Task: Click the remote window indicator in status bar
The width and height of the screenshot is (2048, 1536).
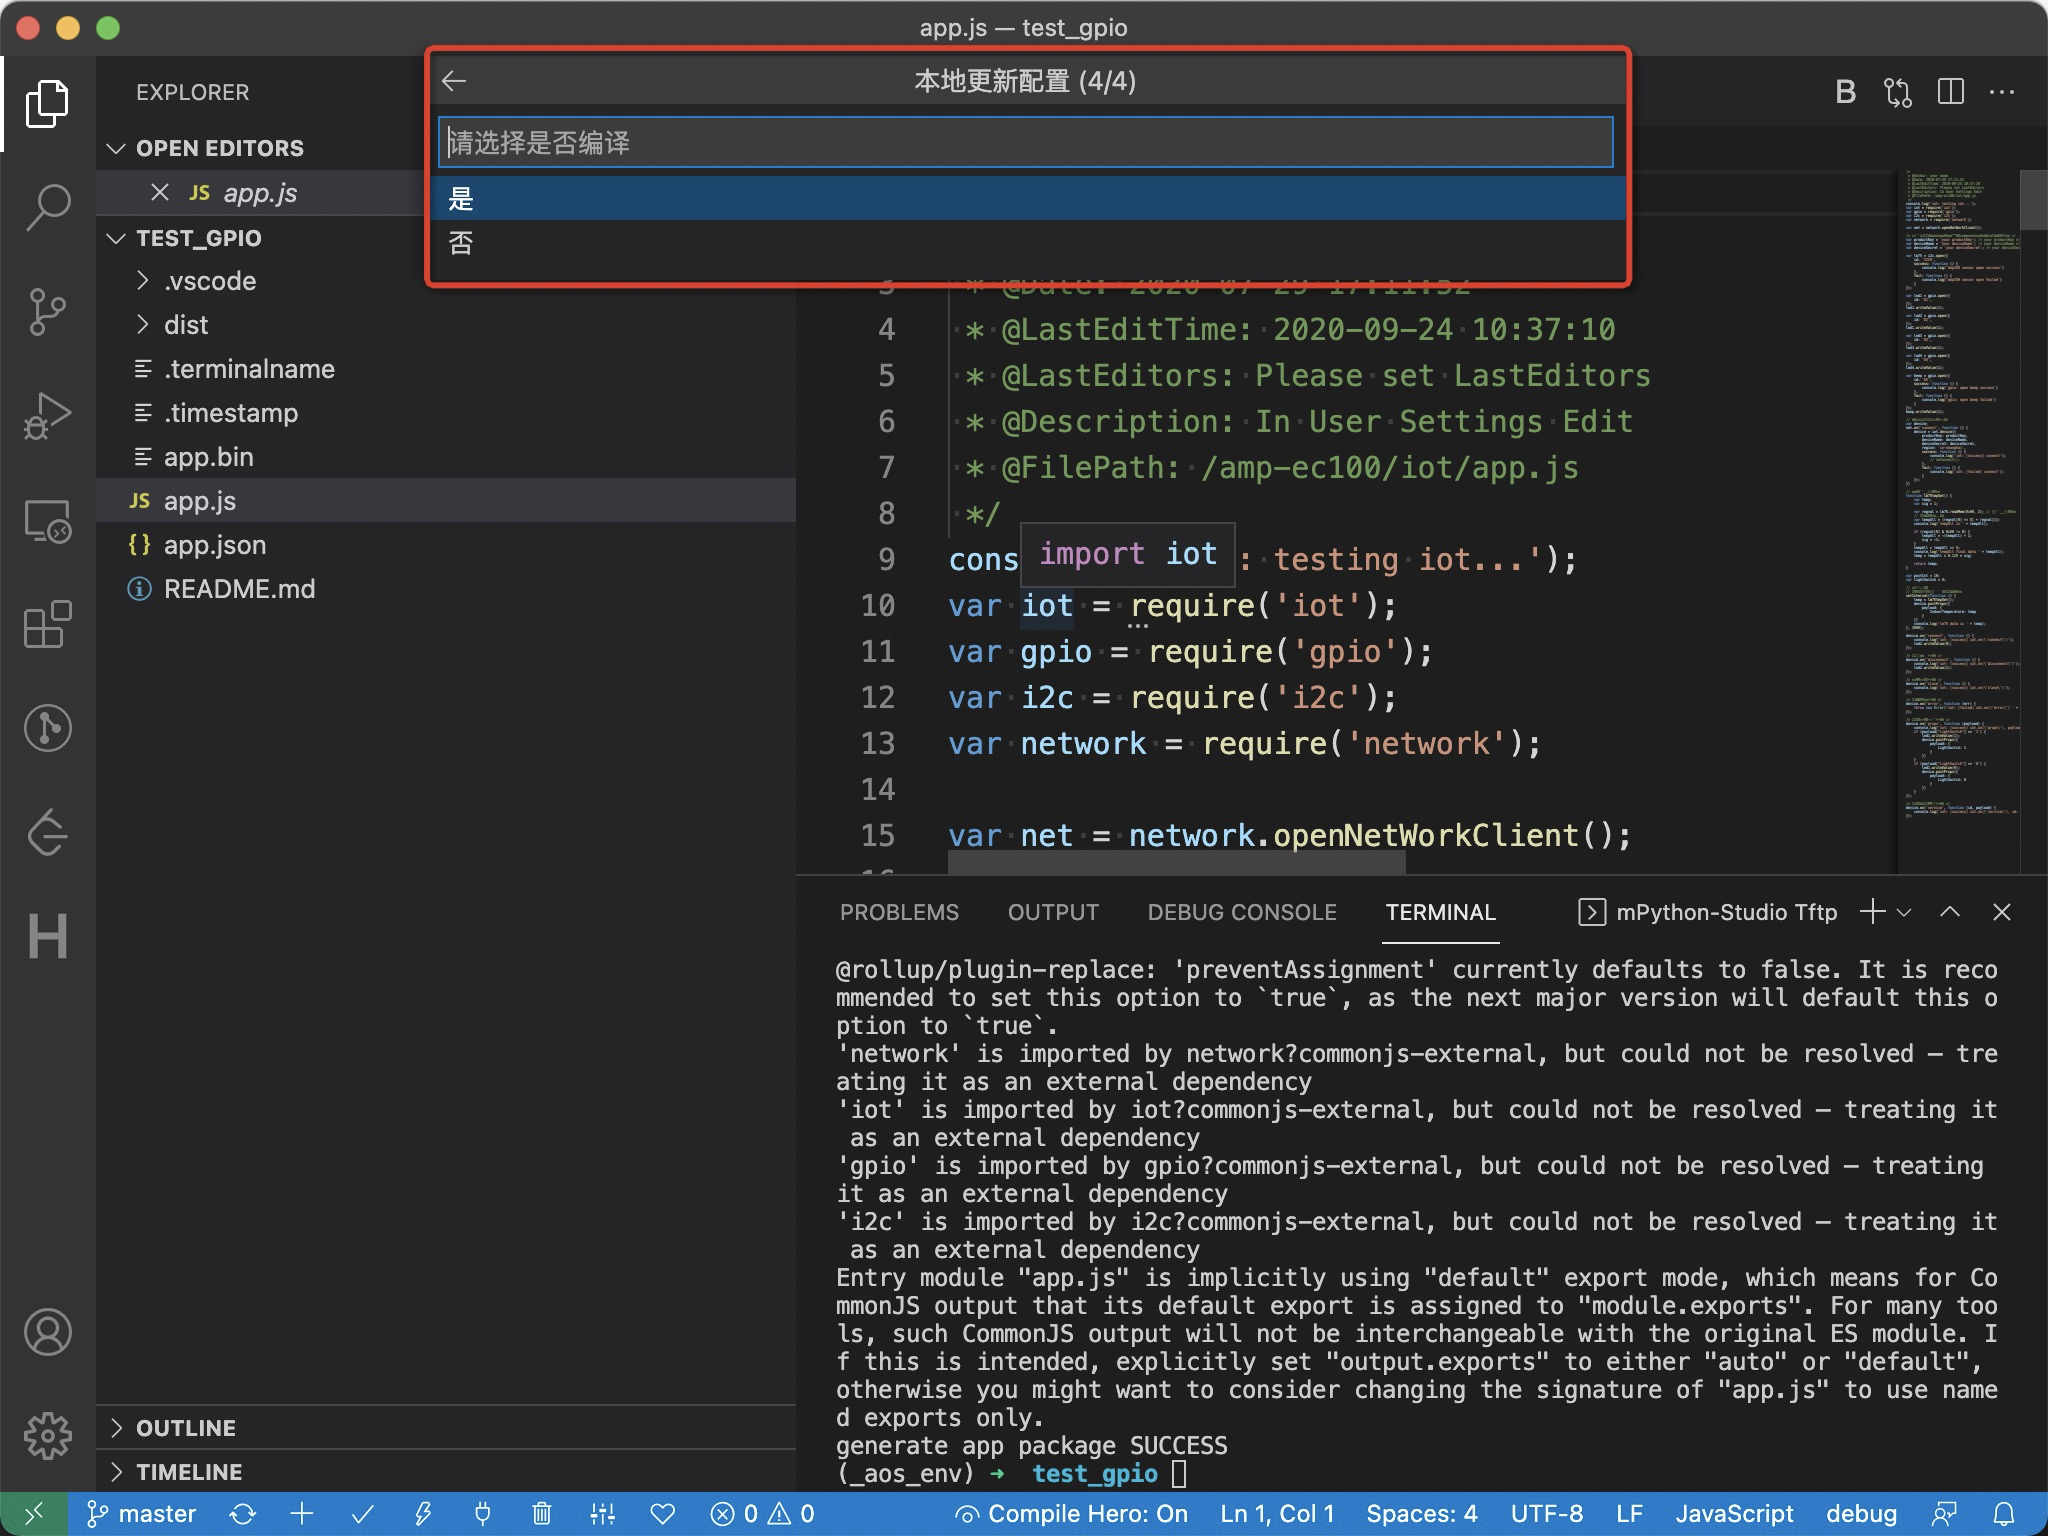Action: [x=33, y=1514]
